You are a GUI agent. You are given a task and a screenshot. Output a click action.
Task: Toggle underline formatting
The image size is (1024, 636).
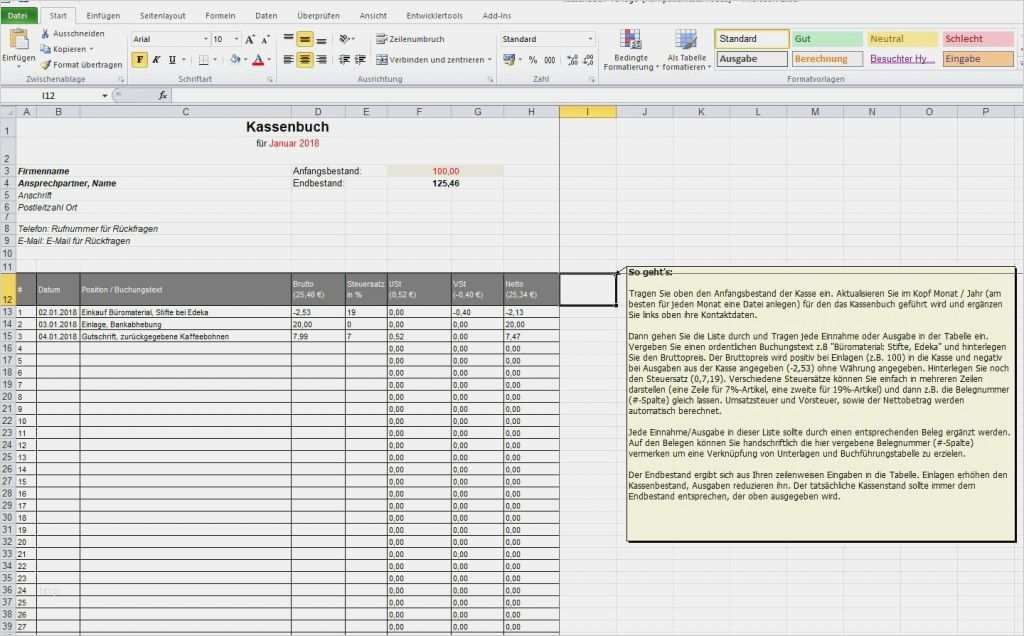(170, 59)
